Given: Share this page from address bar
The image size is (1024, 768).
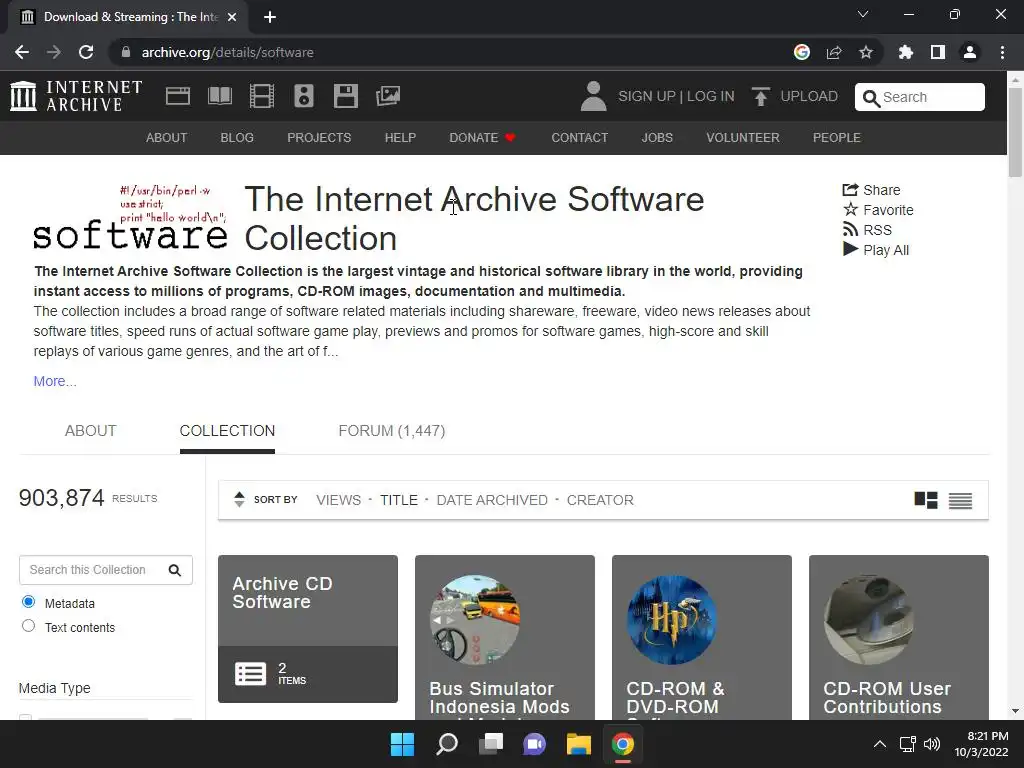Looking at the screenshot, I should [x=833, y=52].
